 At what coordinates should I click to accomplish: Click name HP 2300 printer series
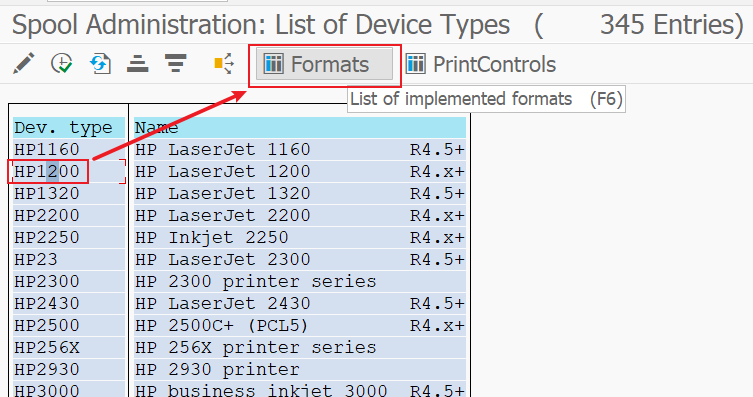coord(256,282)
